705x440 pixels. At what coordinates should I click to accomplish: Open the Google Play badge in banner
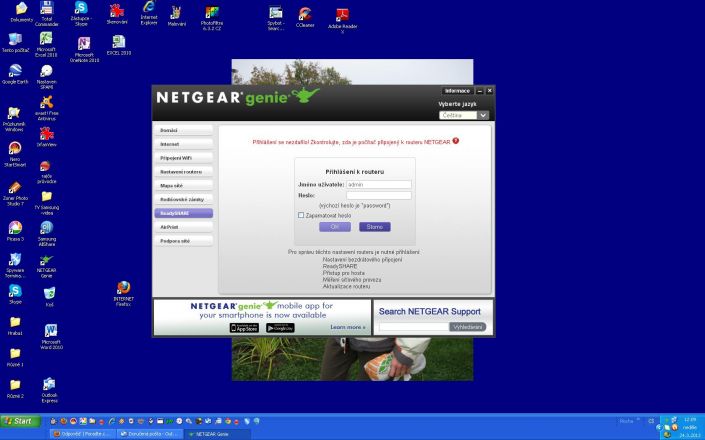coord(280,328)
